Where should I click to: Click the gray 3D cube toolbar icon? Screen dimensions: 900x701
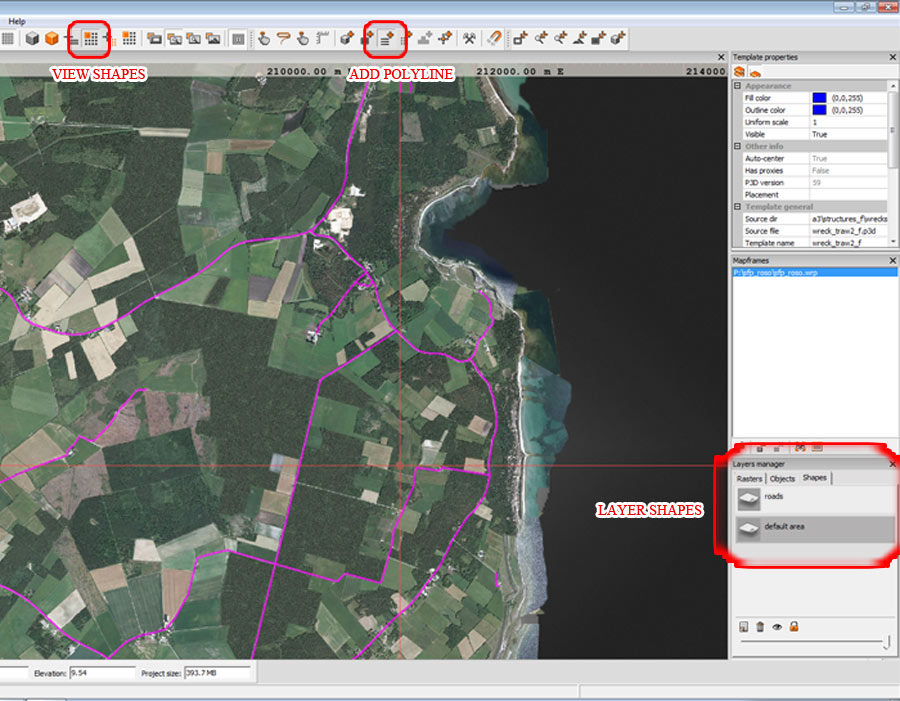point(32,39)
